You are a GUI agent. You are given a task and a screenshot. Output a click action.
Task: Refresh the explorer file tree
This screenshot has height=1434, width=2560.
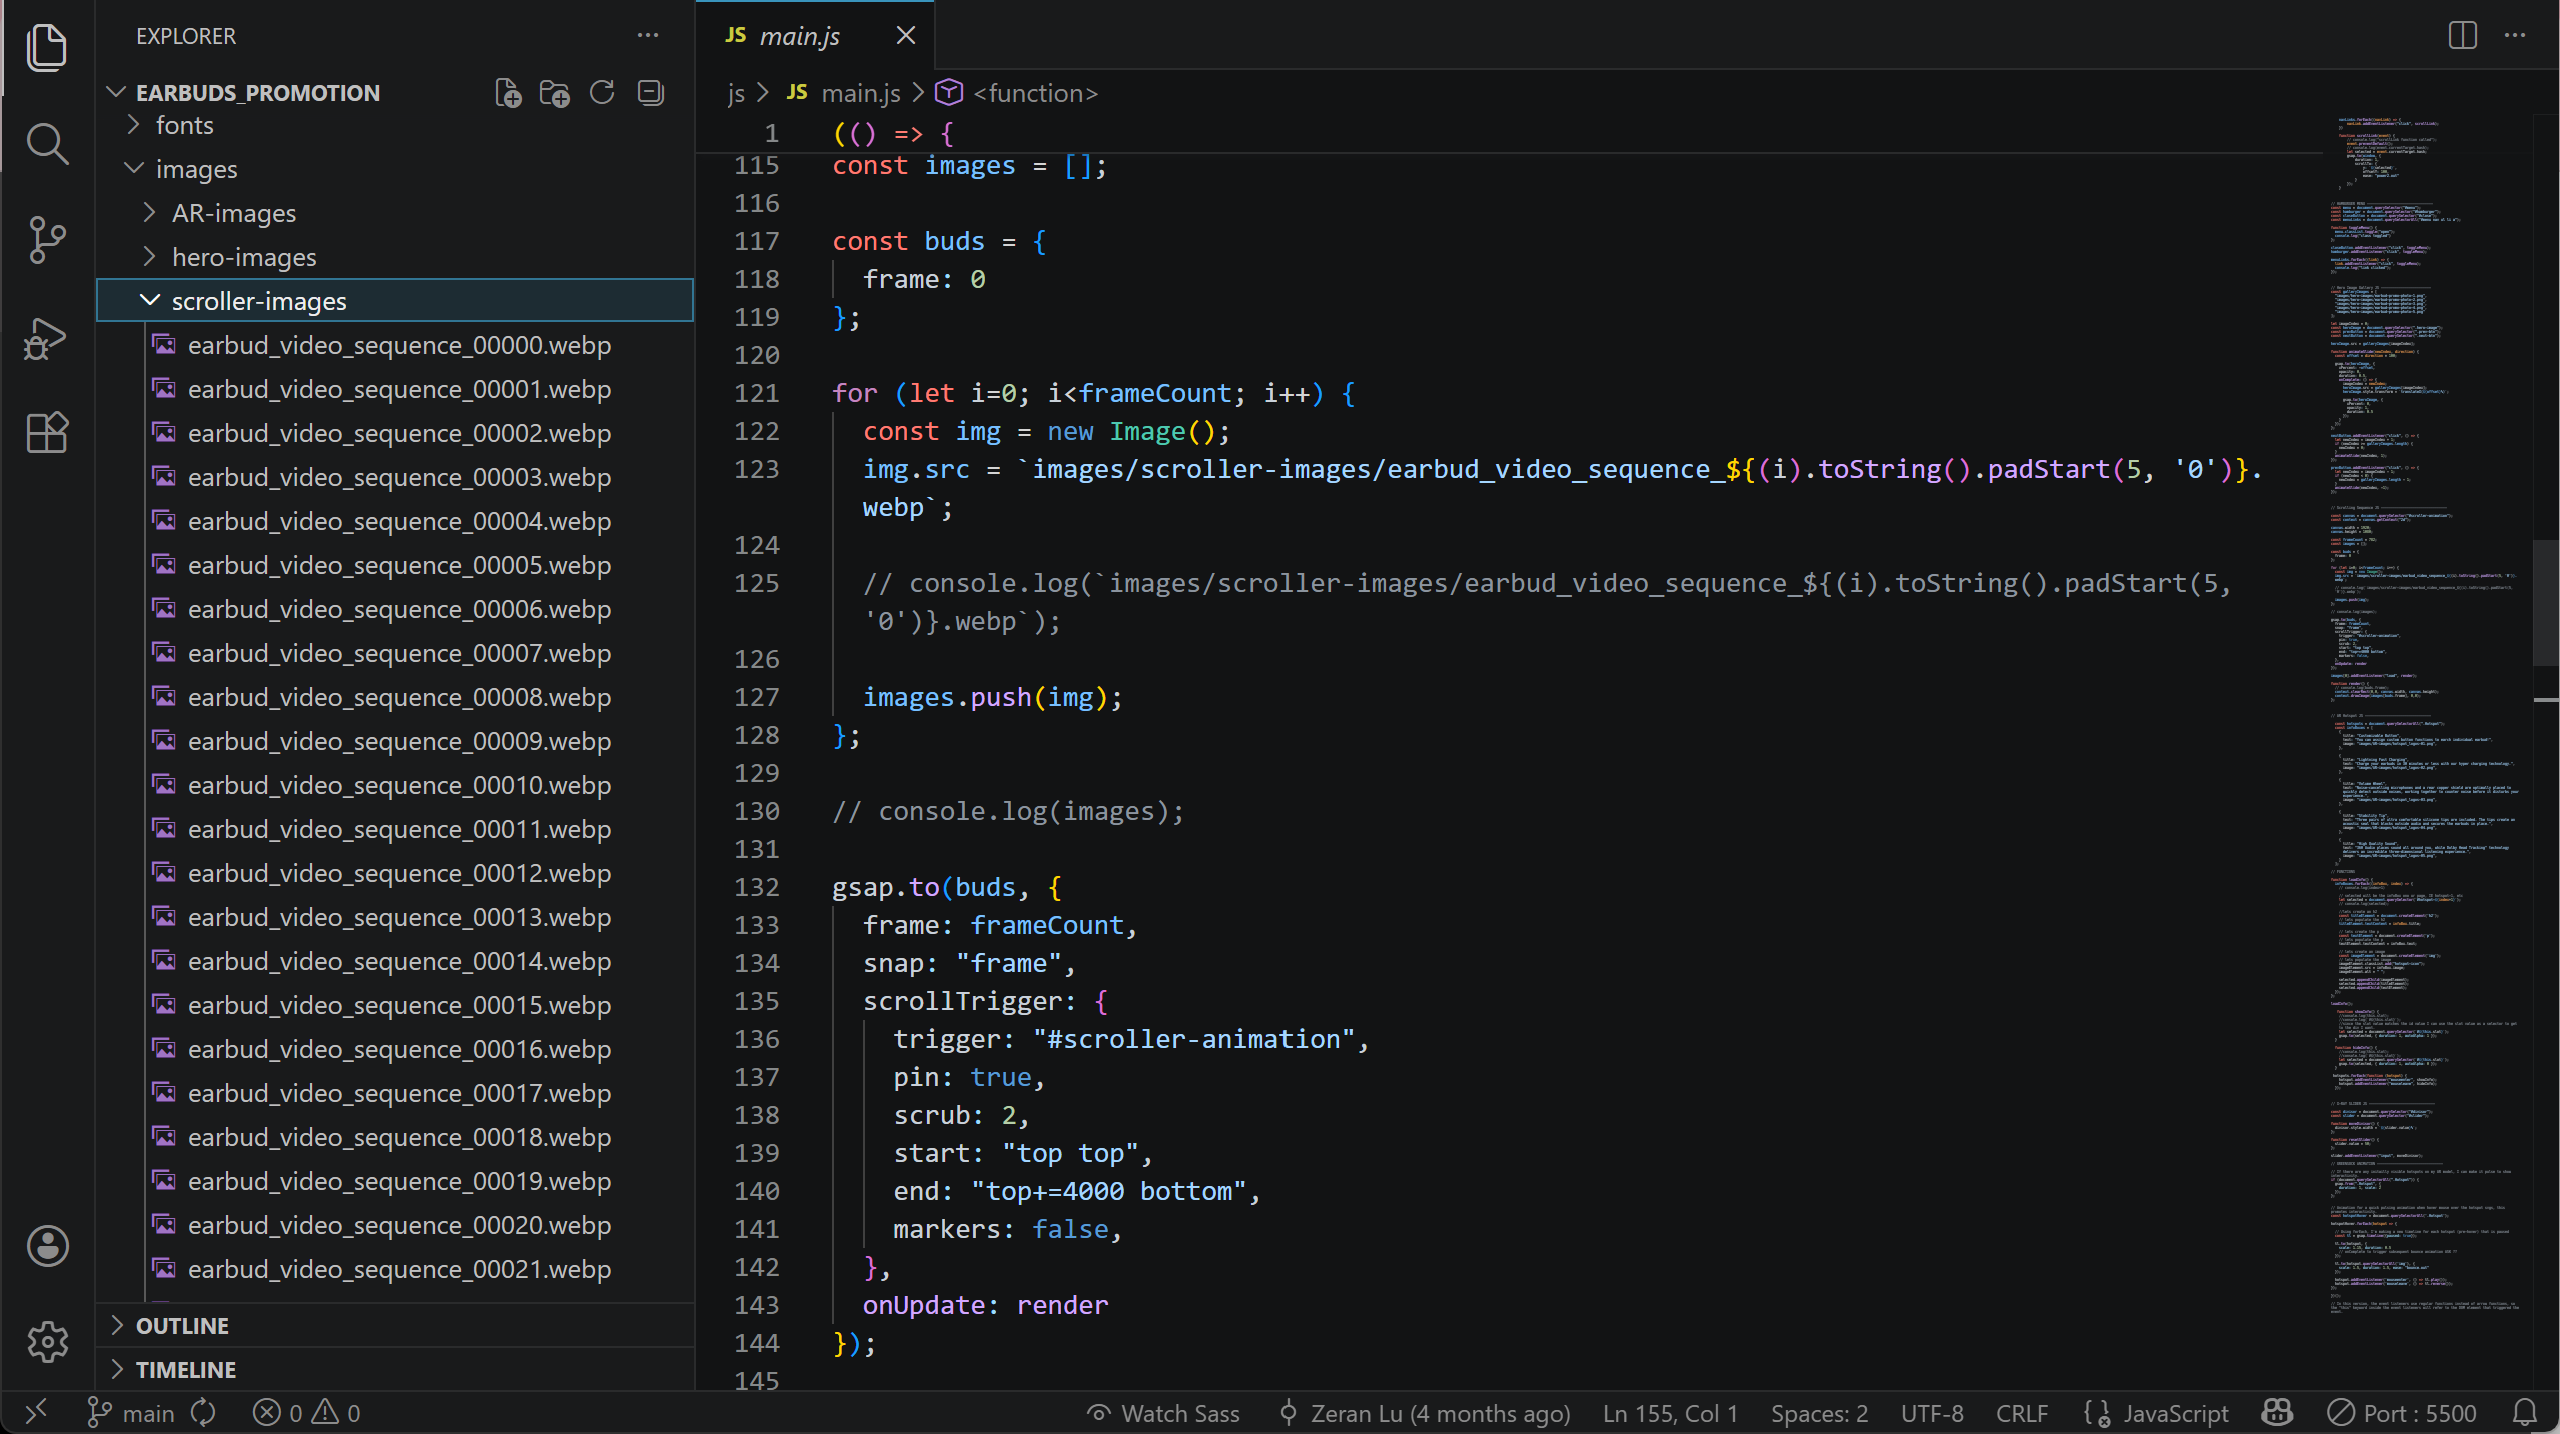coord(602,93)
